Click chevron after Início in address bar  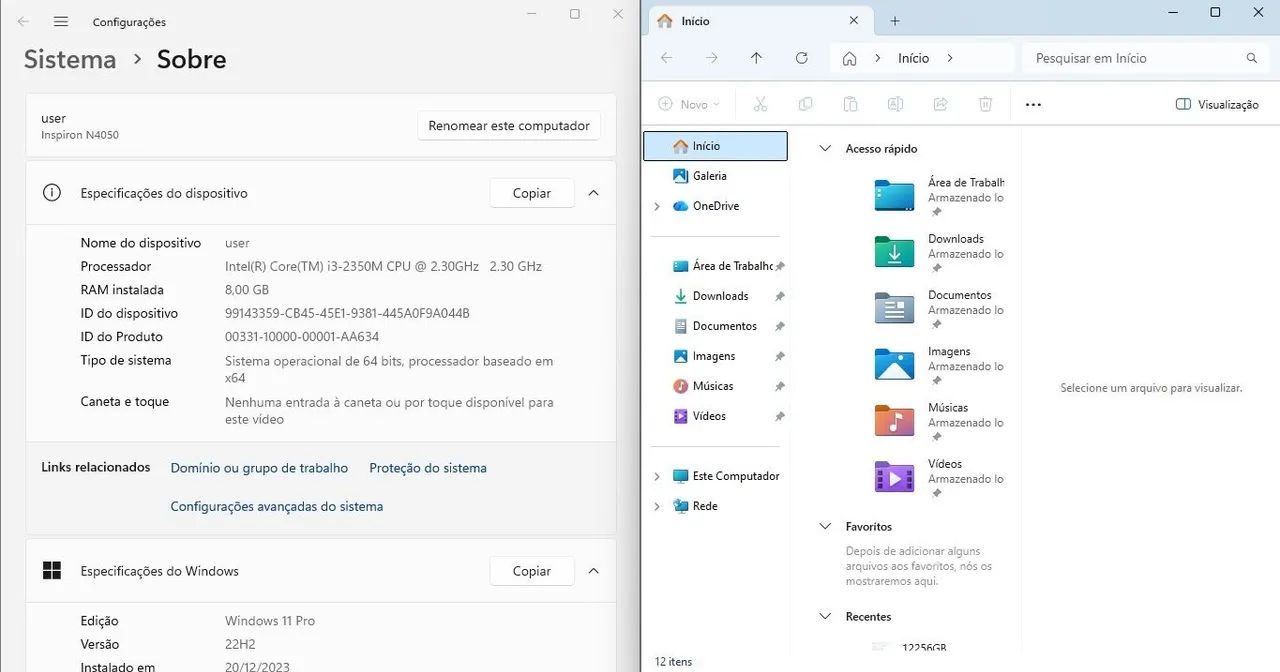[950, 58]
